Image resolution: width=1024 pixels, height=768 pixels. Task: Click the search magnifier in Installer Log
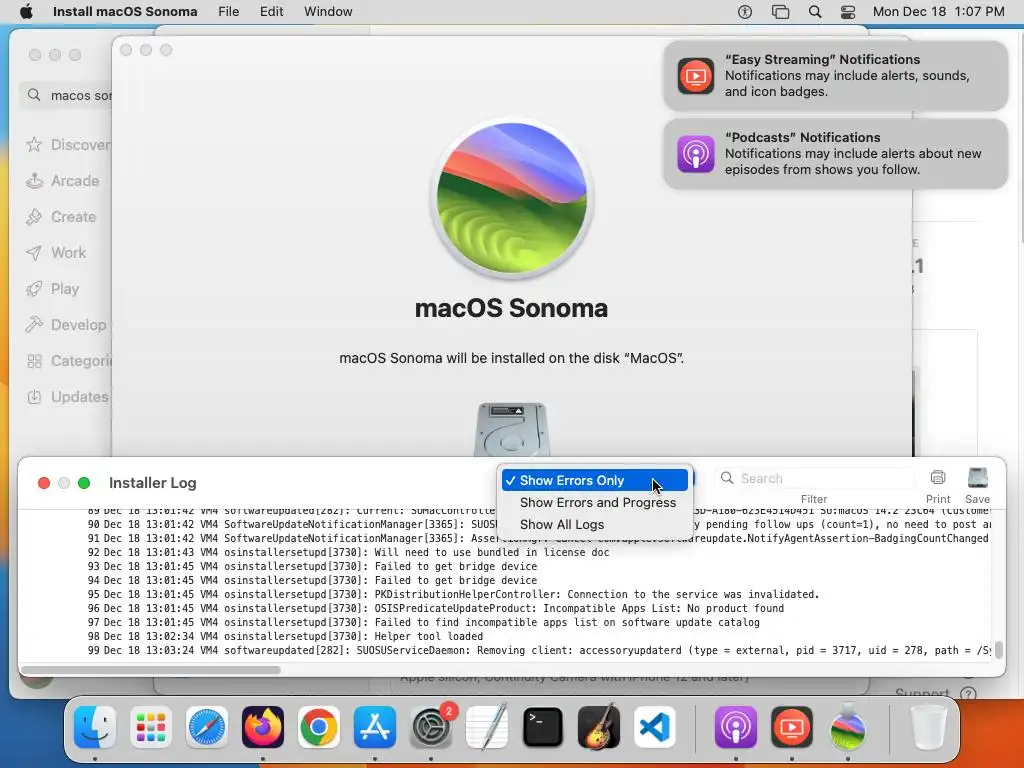(x=727, y=478)
